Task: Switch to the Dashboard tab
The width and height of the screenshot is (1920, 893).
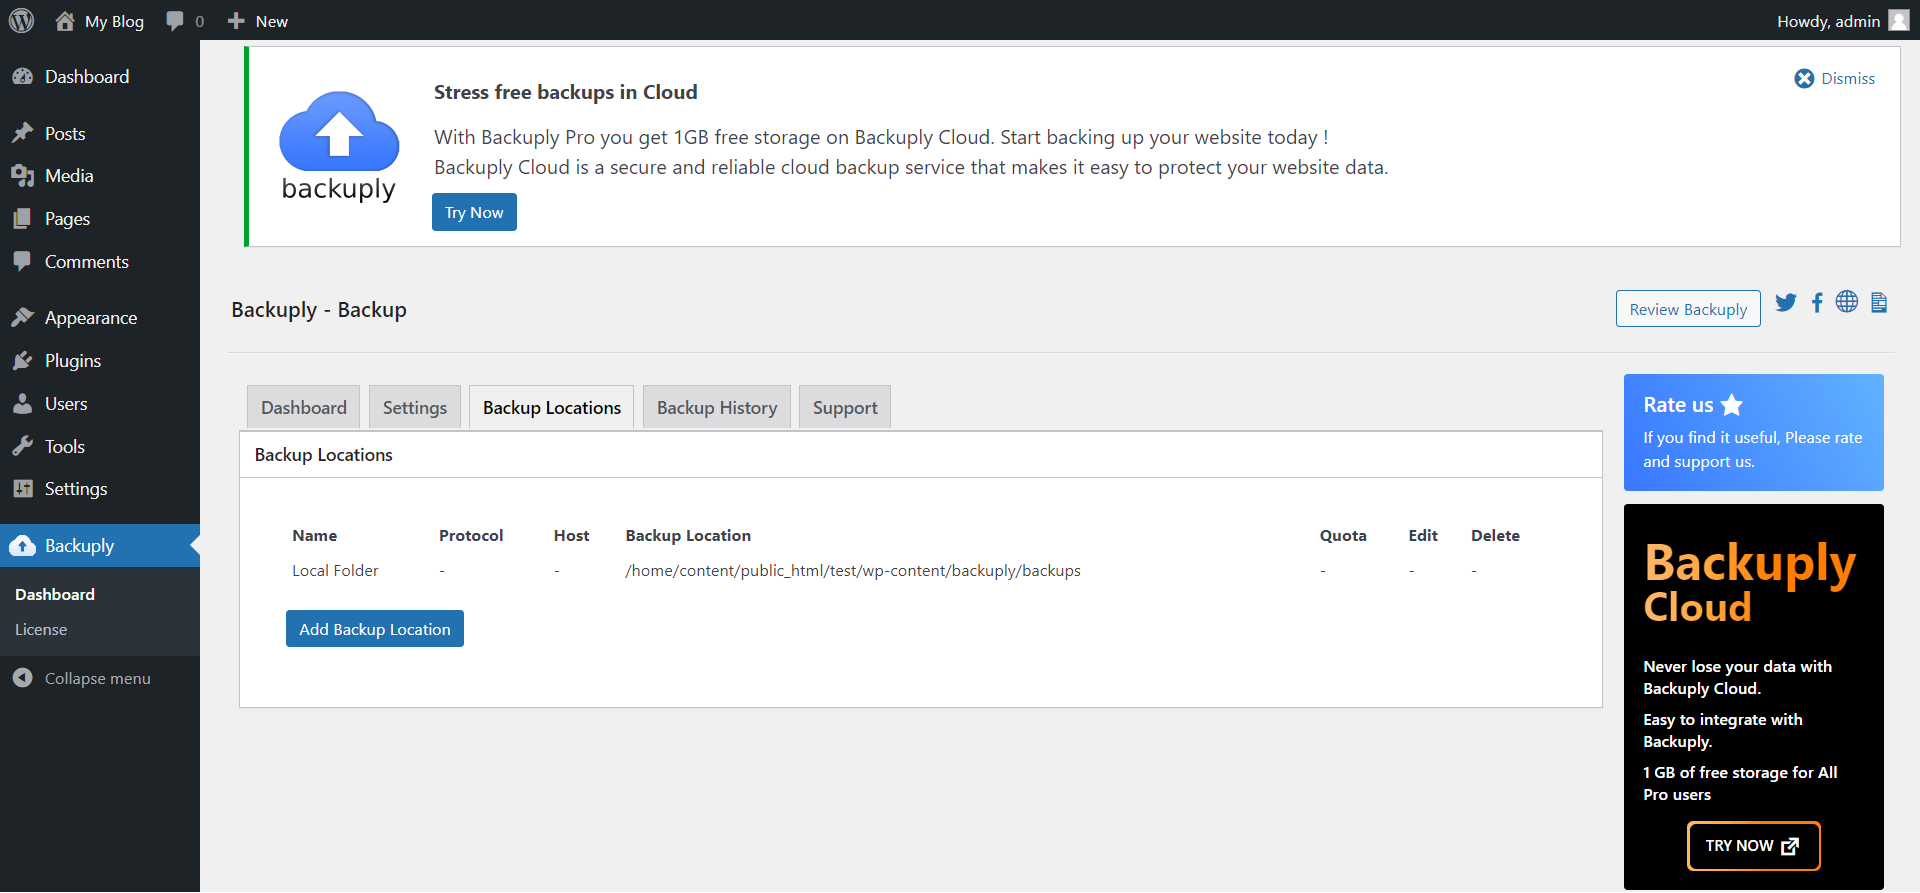Action: point(304,407)
